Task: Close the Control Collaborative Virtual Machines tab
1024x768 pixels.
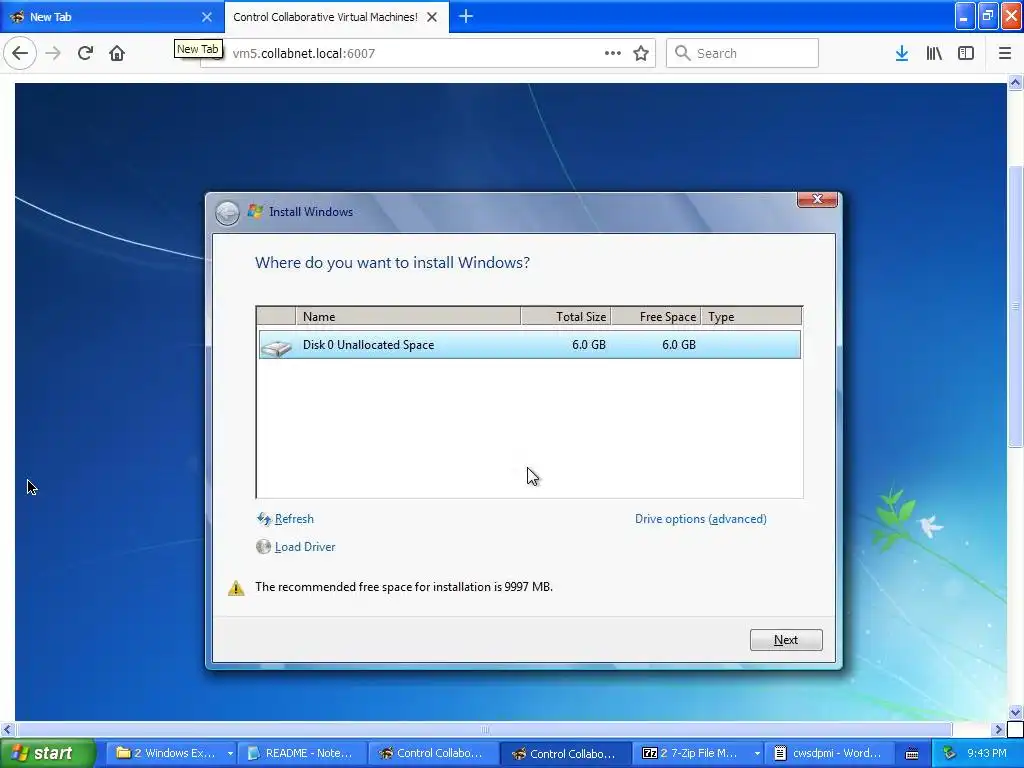Action: pos(432,17)
